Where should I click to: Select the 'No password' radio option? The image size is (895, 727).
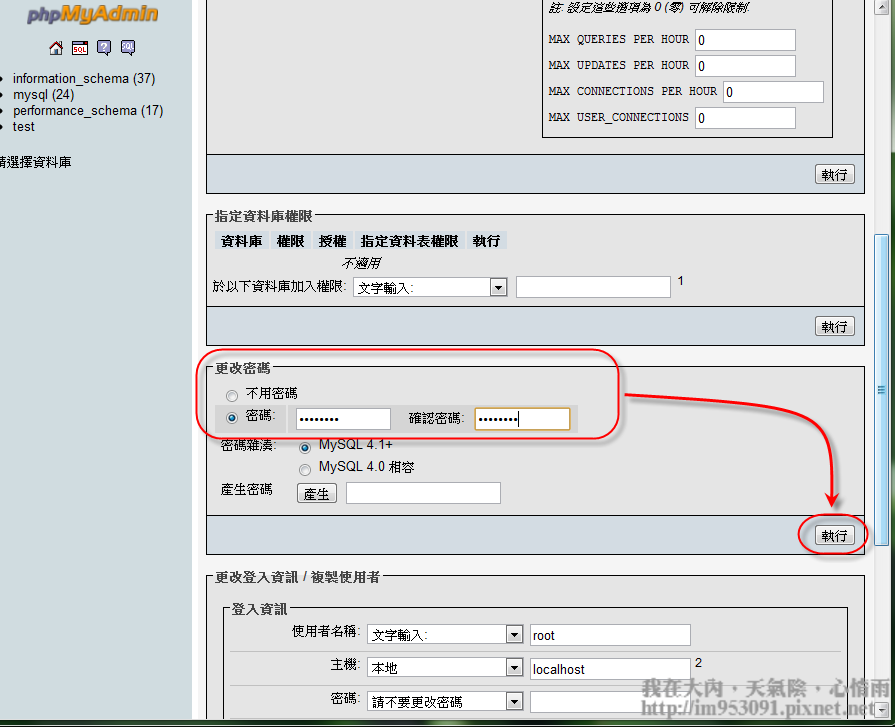click(x=232, y=394)
